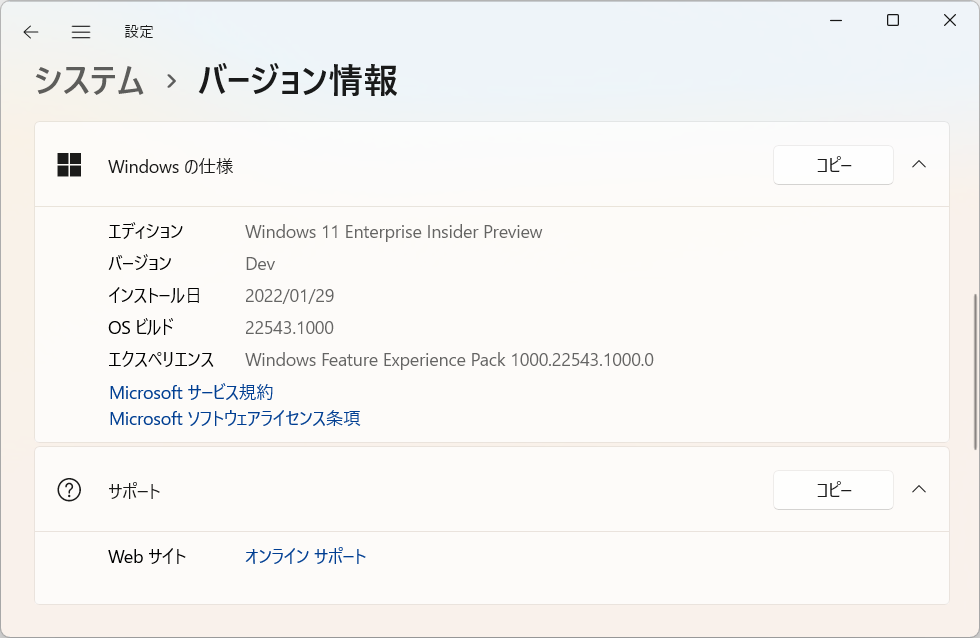Viewport: 980px width, 638px height.
Task: Click the install date 2022/01/29
Action: [x=289, y=296]
